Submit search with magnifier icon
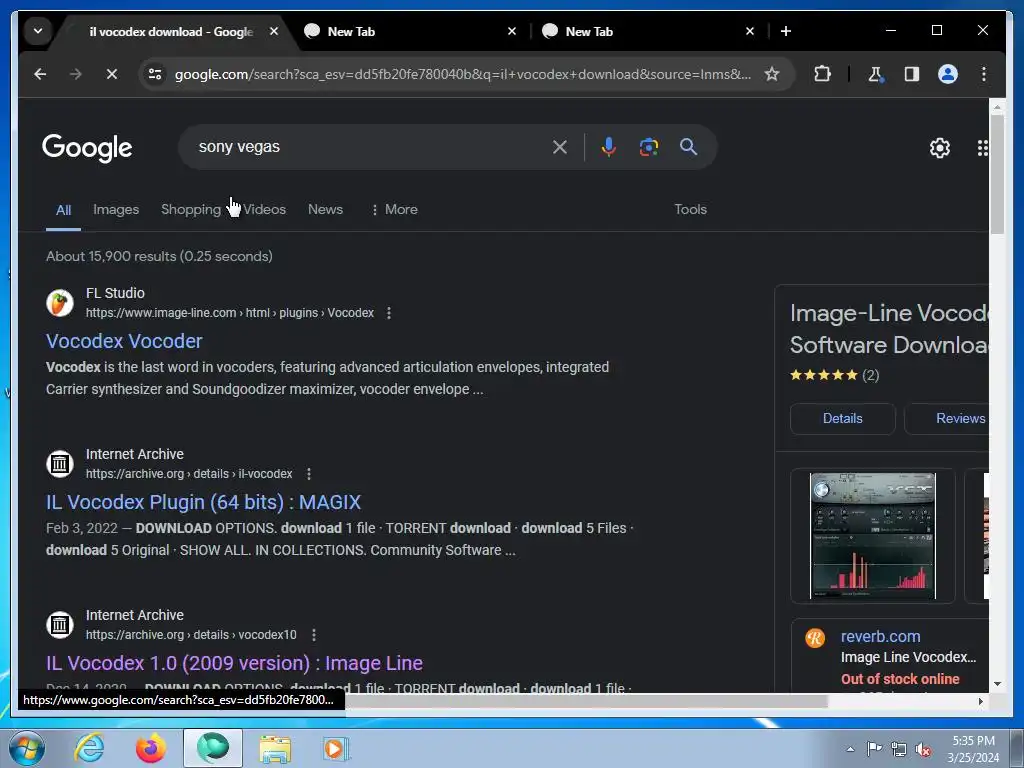Screen dimensions: 1024x768 pos(688,147)
